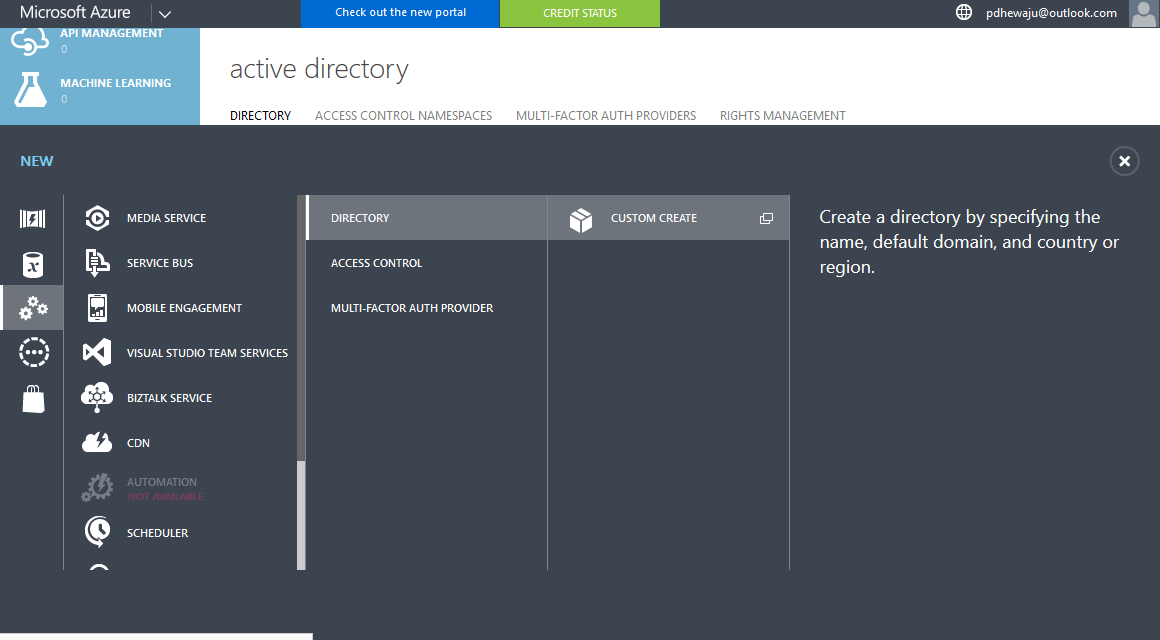This screenshot has height=640, width=1160.
Task: Open the Multi-Factor Auth Providers tab
Action: [606, 115]
